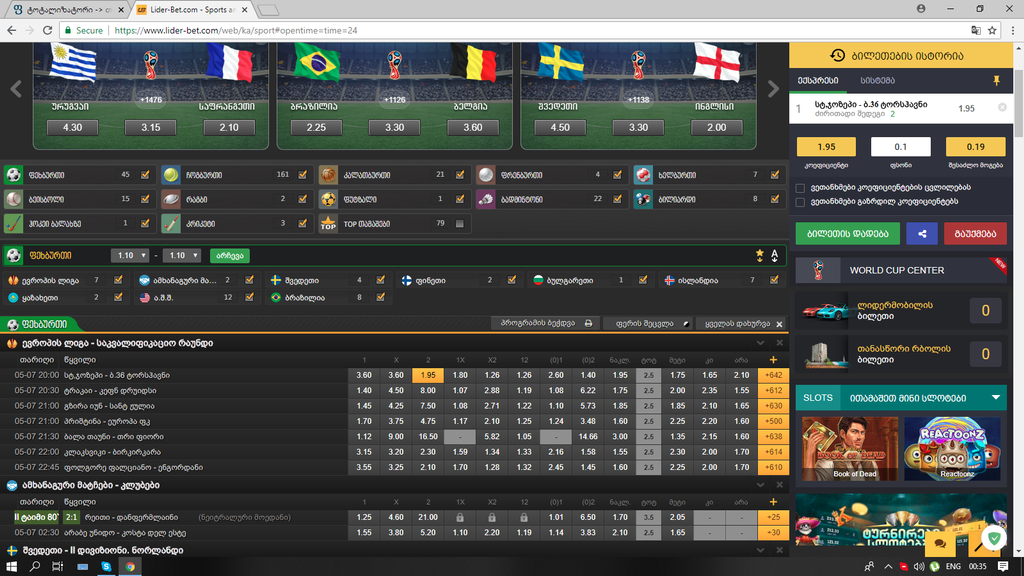Sort leagues by favorites star icon
The width and height of the screenshot is (1024, 576).
[760, 255]
